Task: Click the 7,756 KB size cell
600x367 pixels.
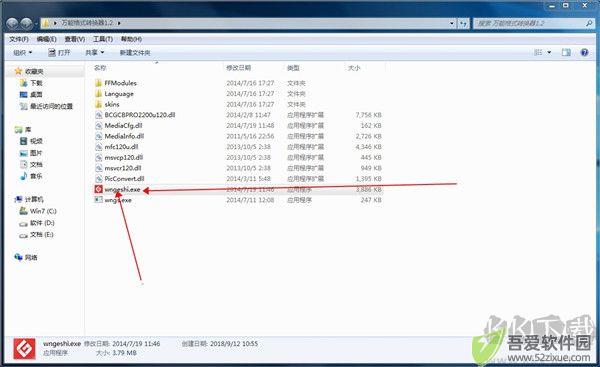Action: pyautogui.click(x=368, y=115)
